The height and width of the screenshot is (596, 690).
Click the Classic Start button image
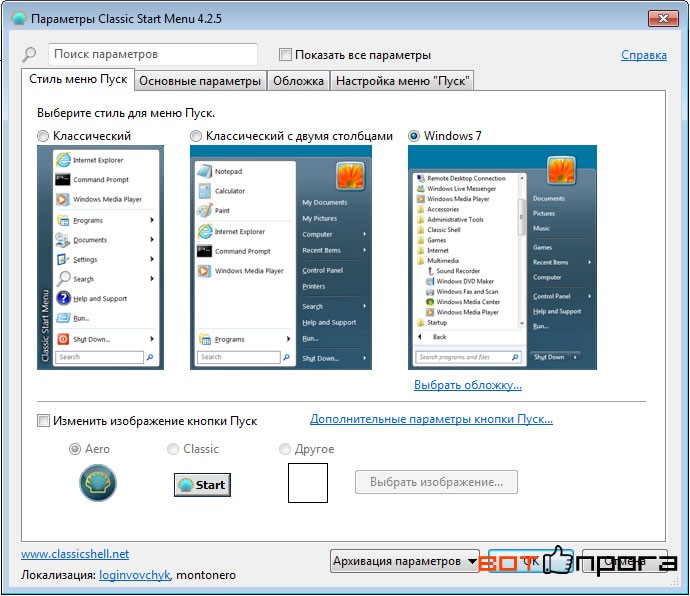[202, 485]
